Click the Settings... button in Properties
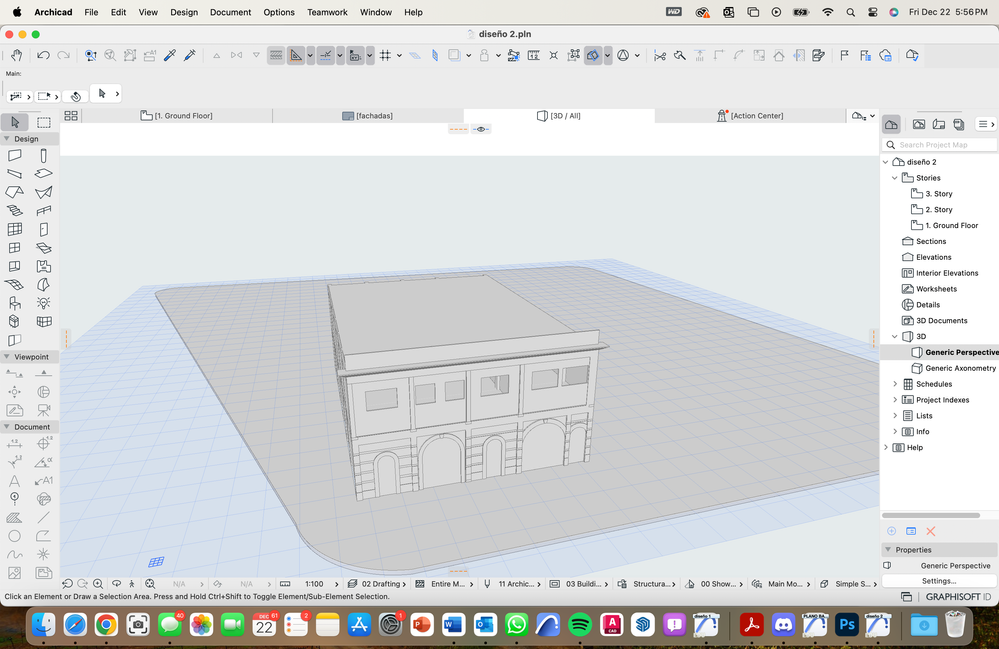999x649 pixels. coord(938,581)
